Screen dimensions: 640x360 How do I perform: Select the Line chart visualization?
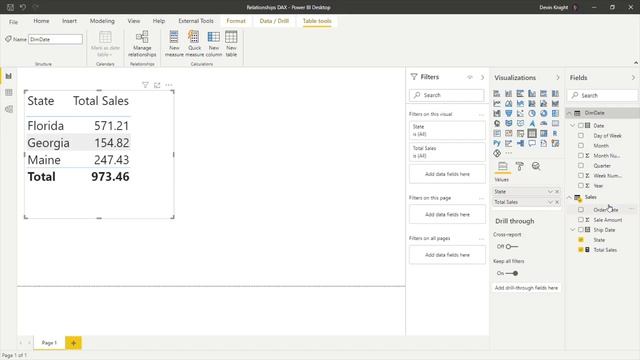click(497, 103)
